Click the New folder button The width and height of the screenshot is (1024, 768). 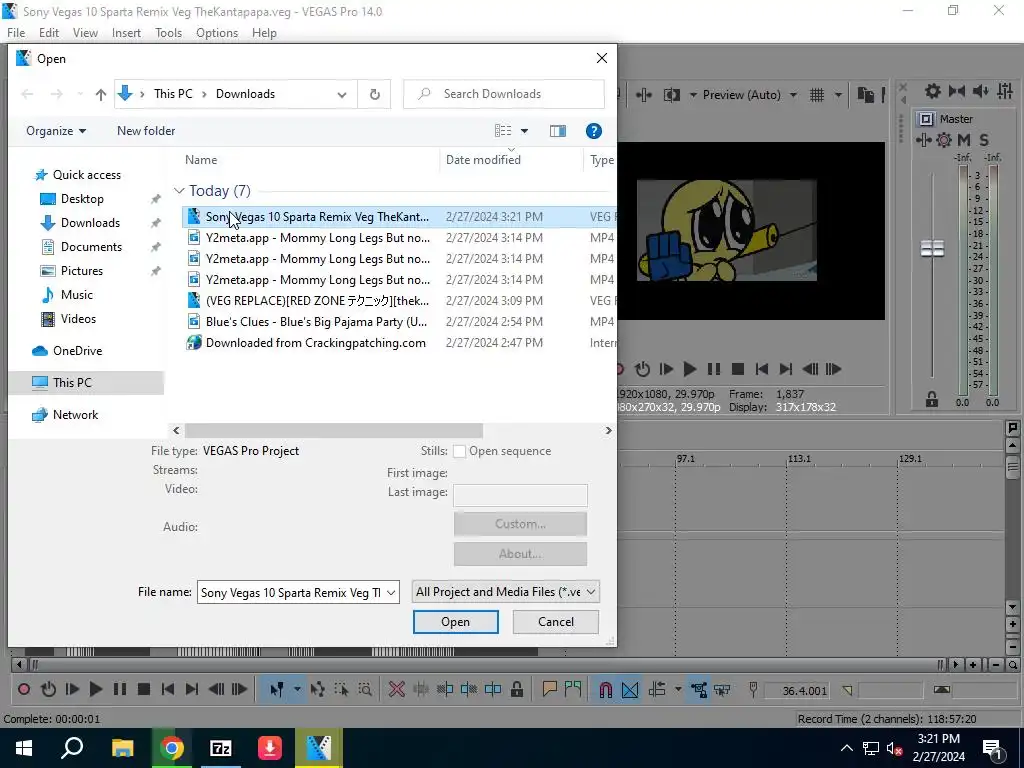146,131
